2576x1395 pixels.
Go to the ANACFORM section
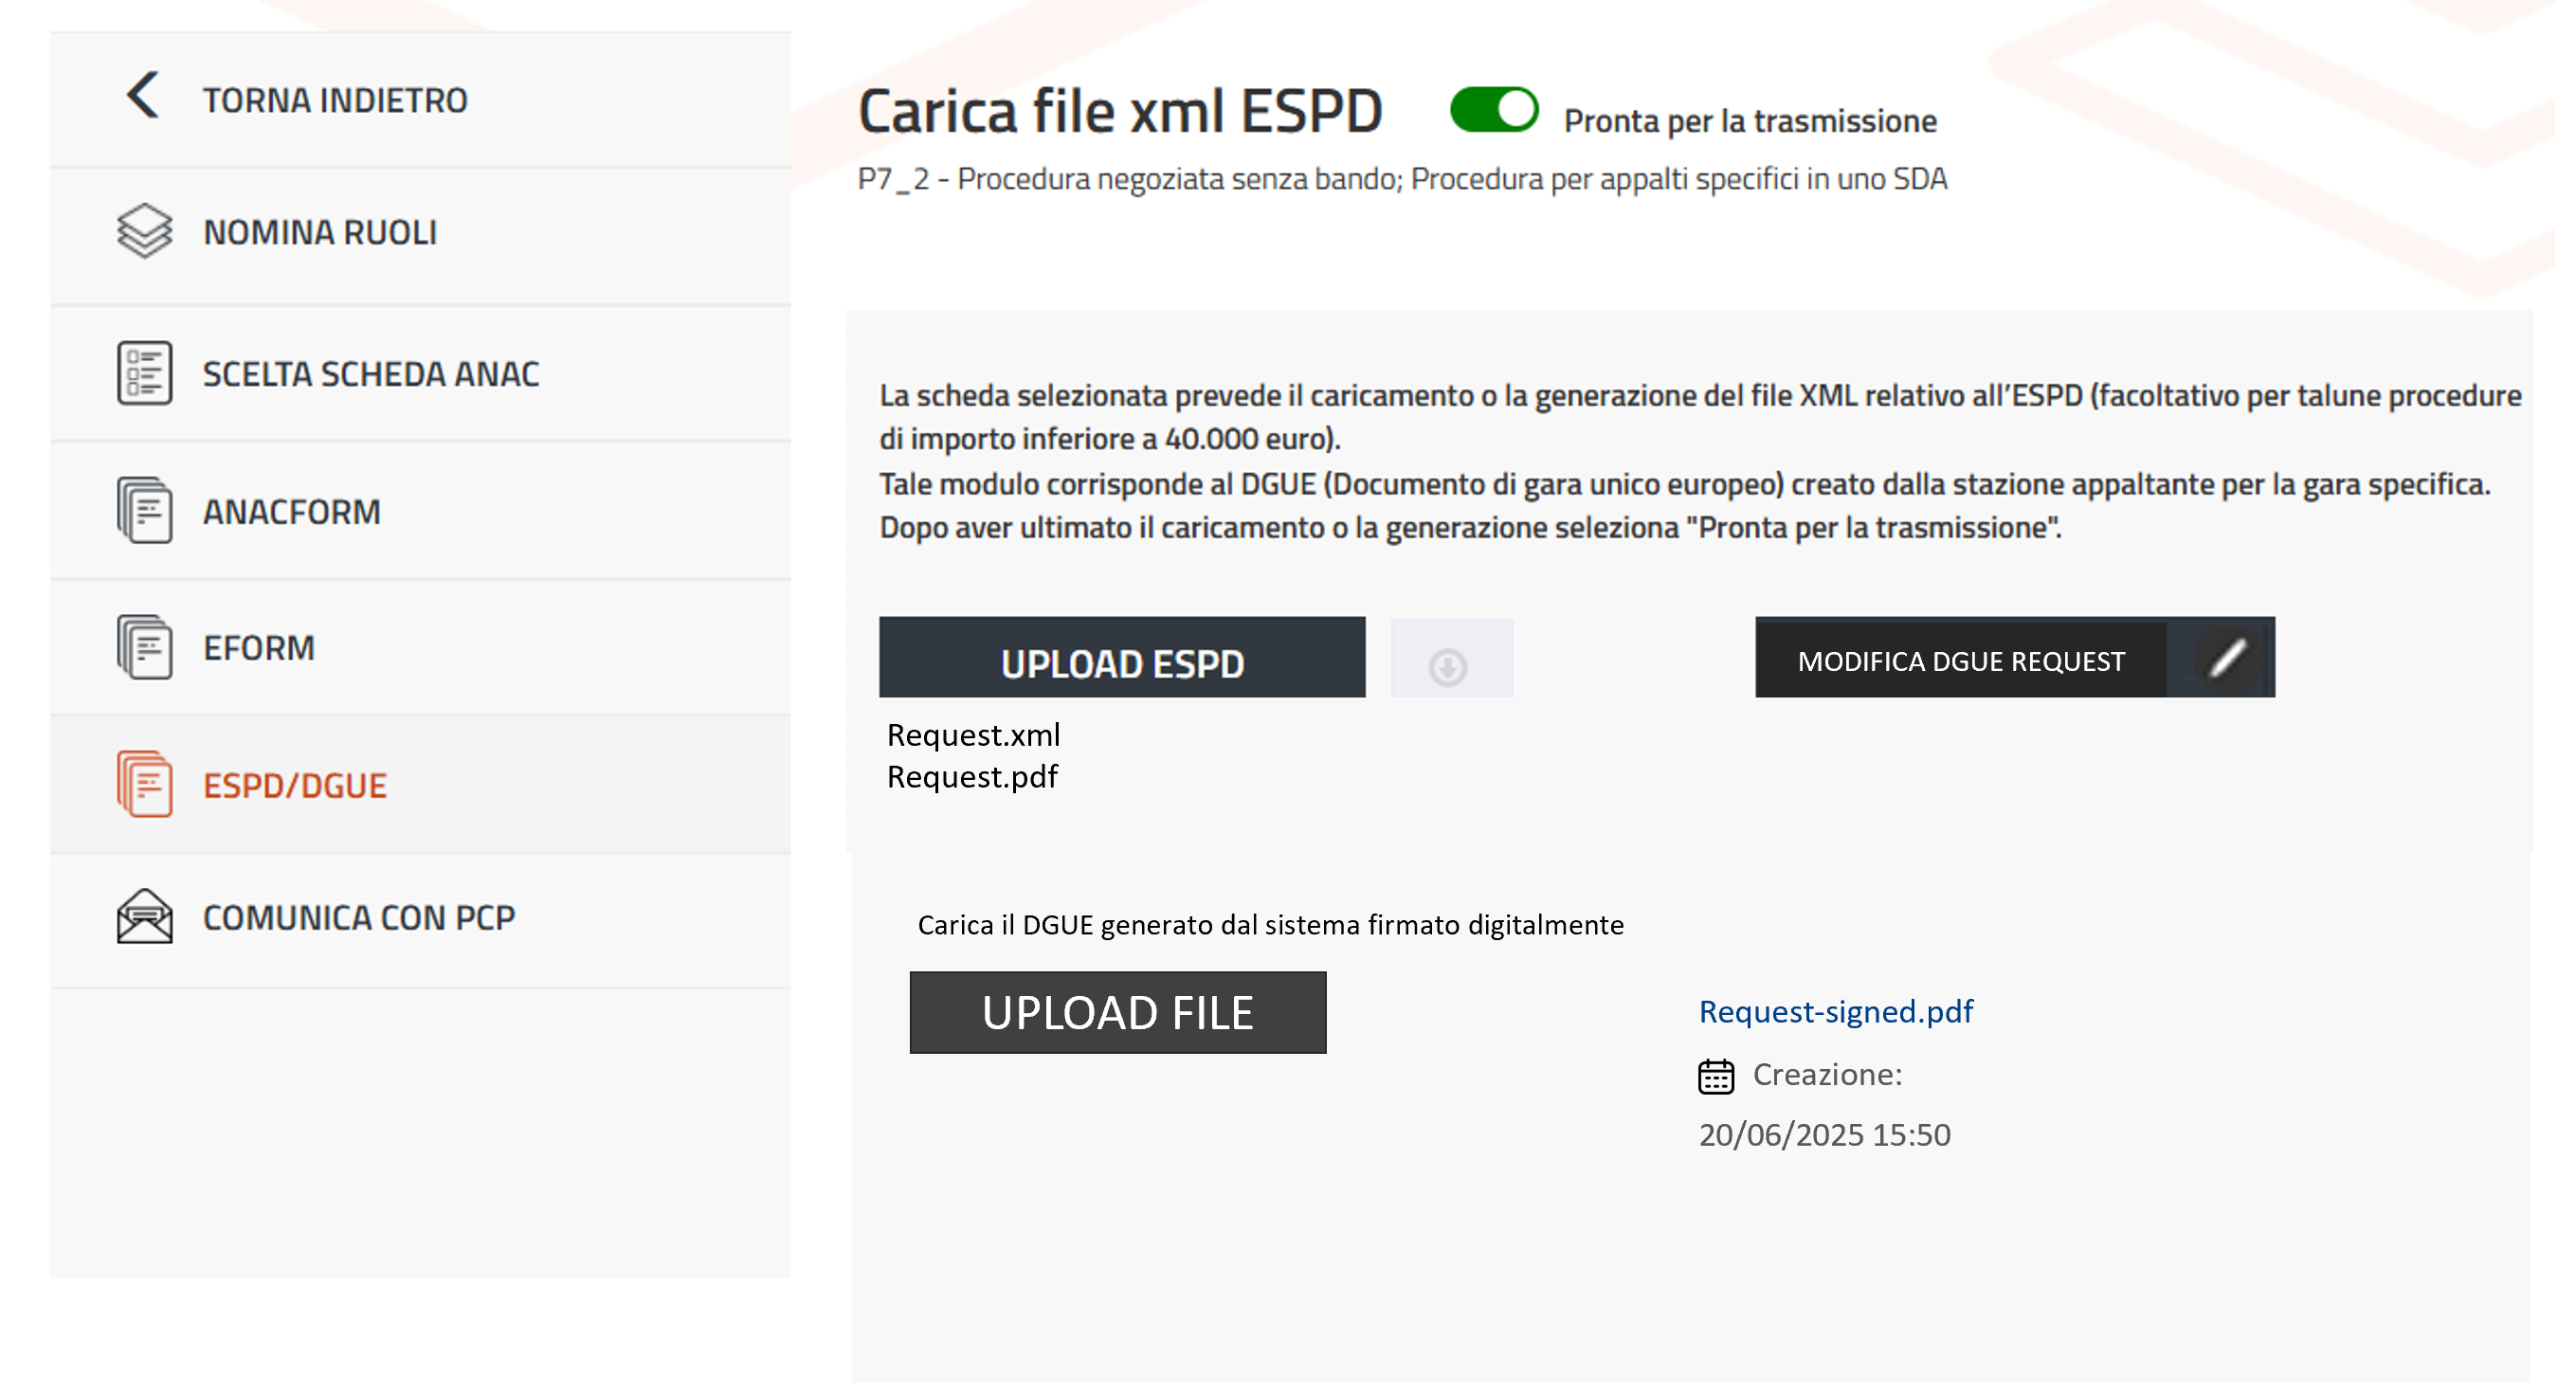pos(292,512)
